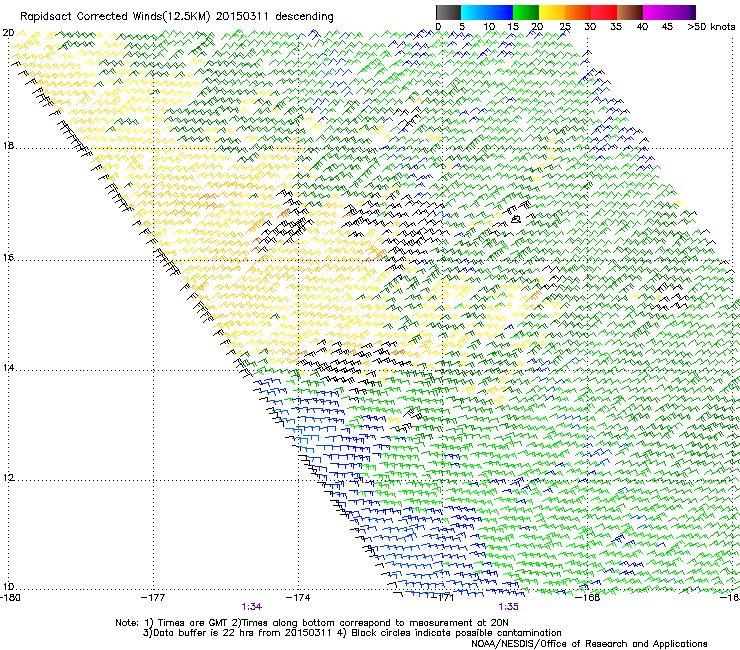This screenshot has height=650, width=740.
Task: Click the longitude label '-174'
Action: tap(298, 598)
